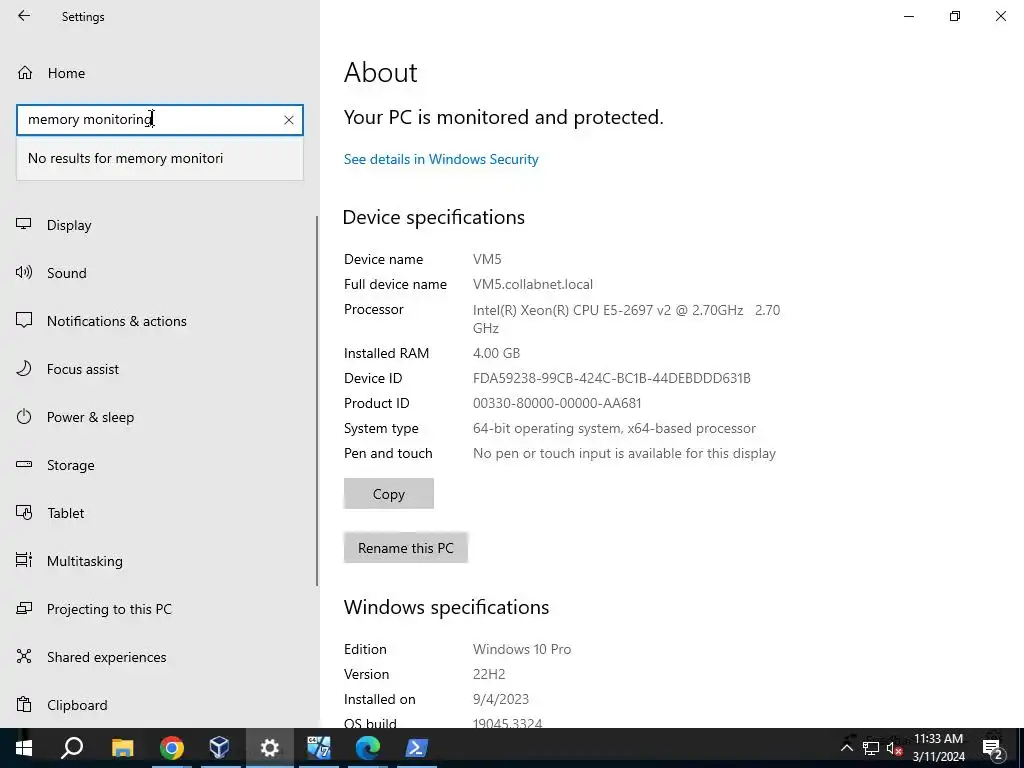Open VirtualBox cube icon on taskbar
Screen dimensions: 1024x768
pos(219,748)
